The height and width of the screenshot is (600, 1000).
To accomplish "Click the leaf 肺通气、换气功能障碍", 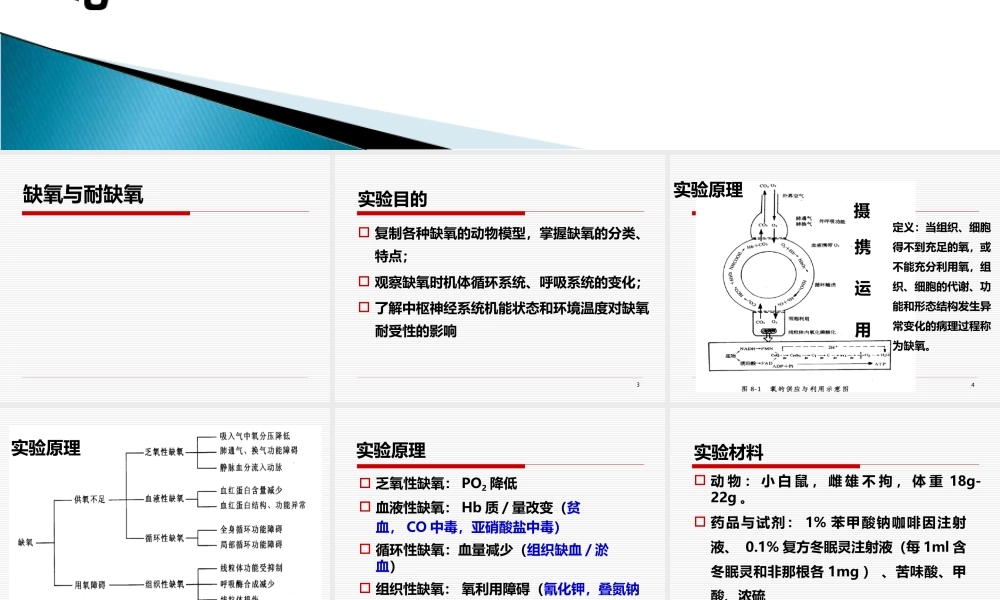I will pyautogui.click(x=258, y=450).
